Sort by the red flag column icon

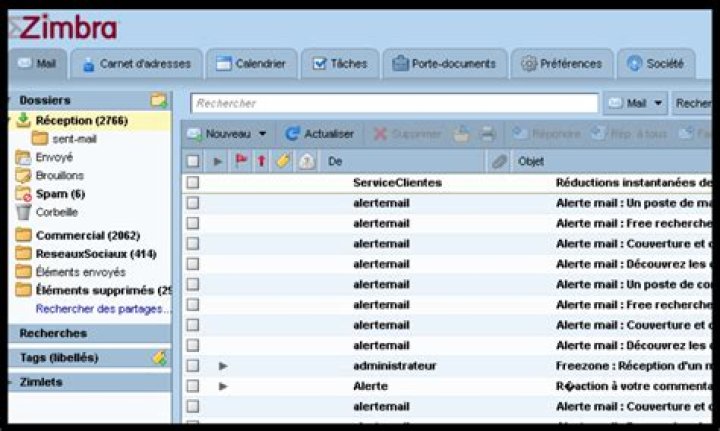click(x=241, y=161)
